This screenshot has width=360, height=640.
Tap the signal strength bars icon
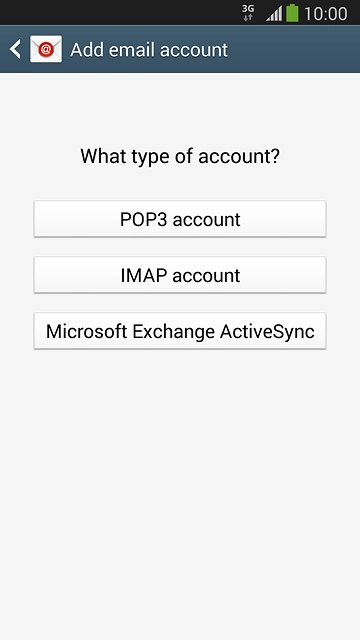click(x=274, y=13)
